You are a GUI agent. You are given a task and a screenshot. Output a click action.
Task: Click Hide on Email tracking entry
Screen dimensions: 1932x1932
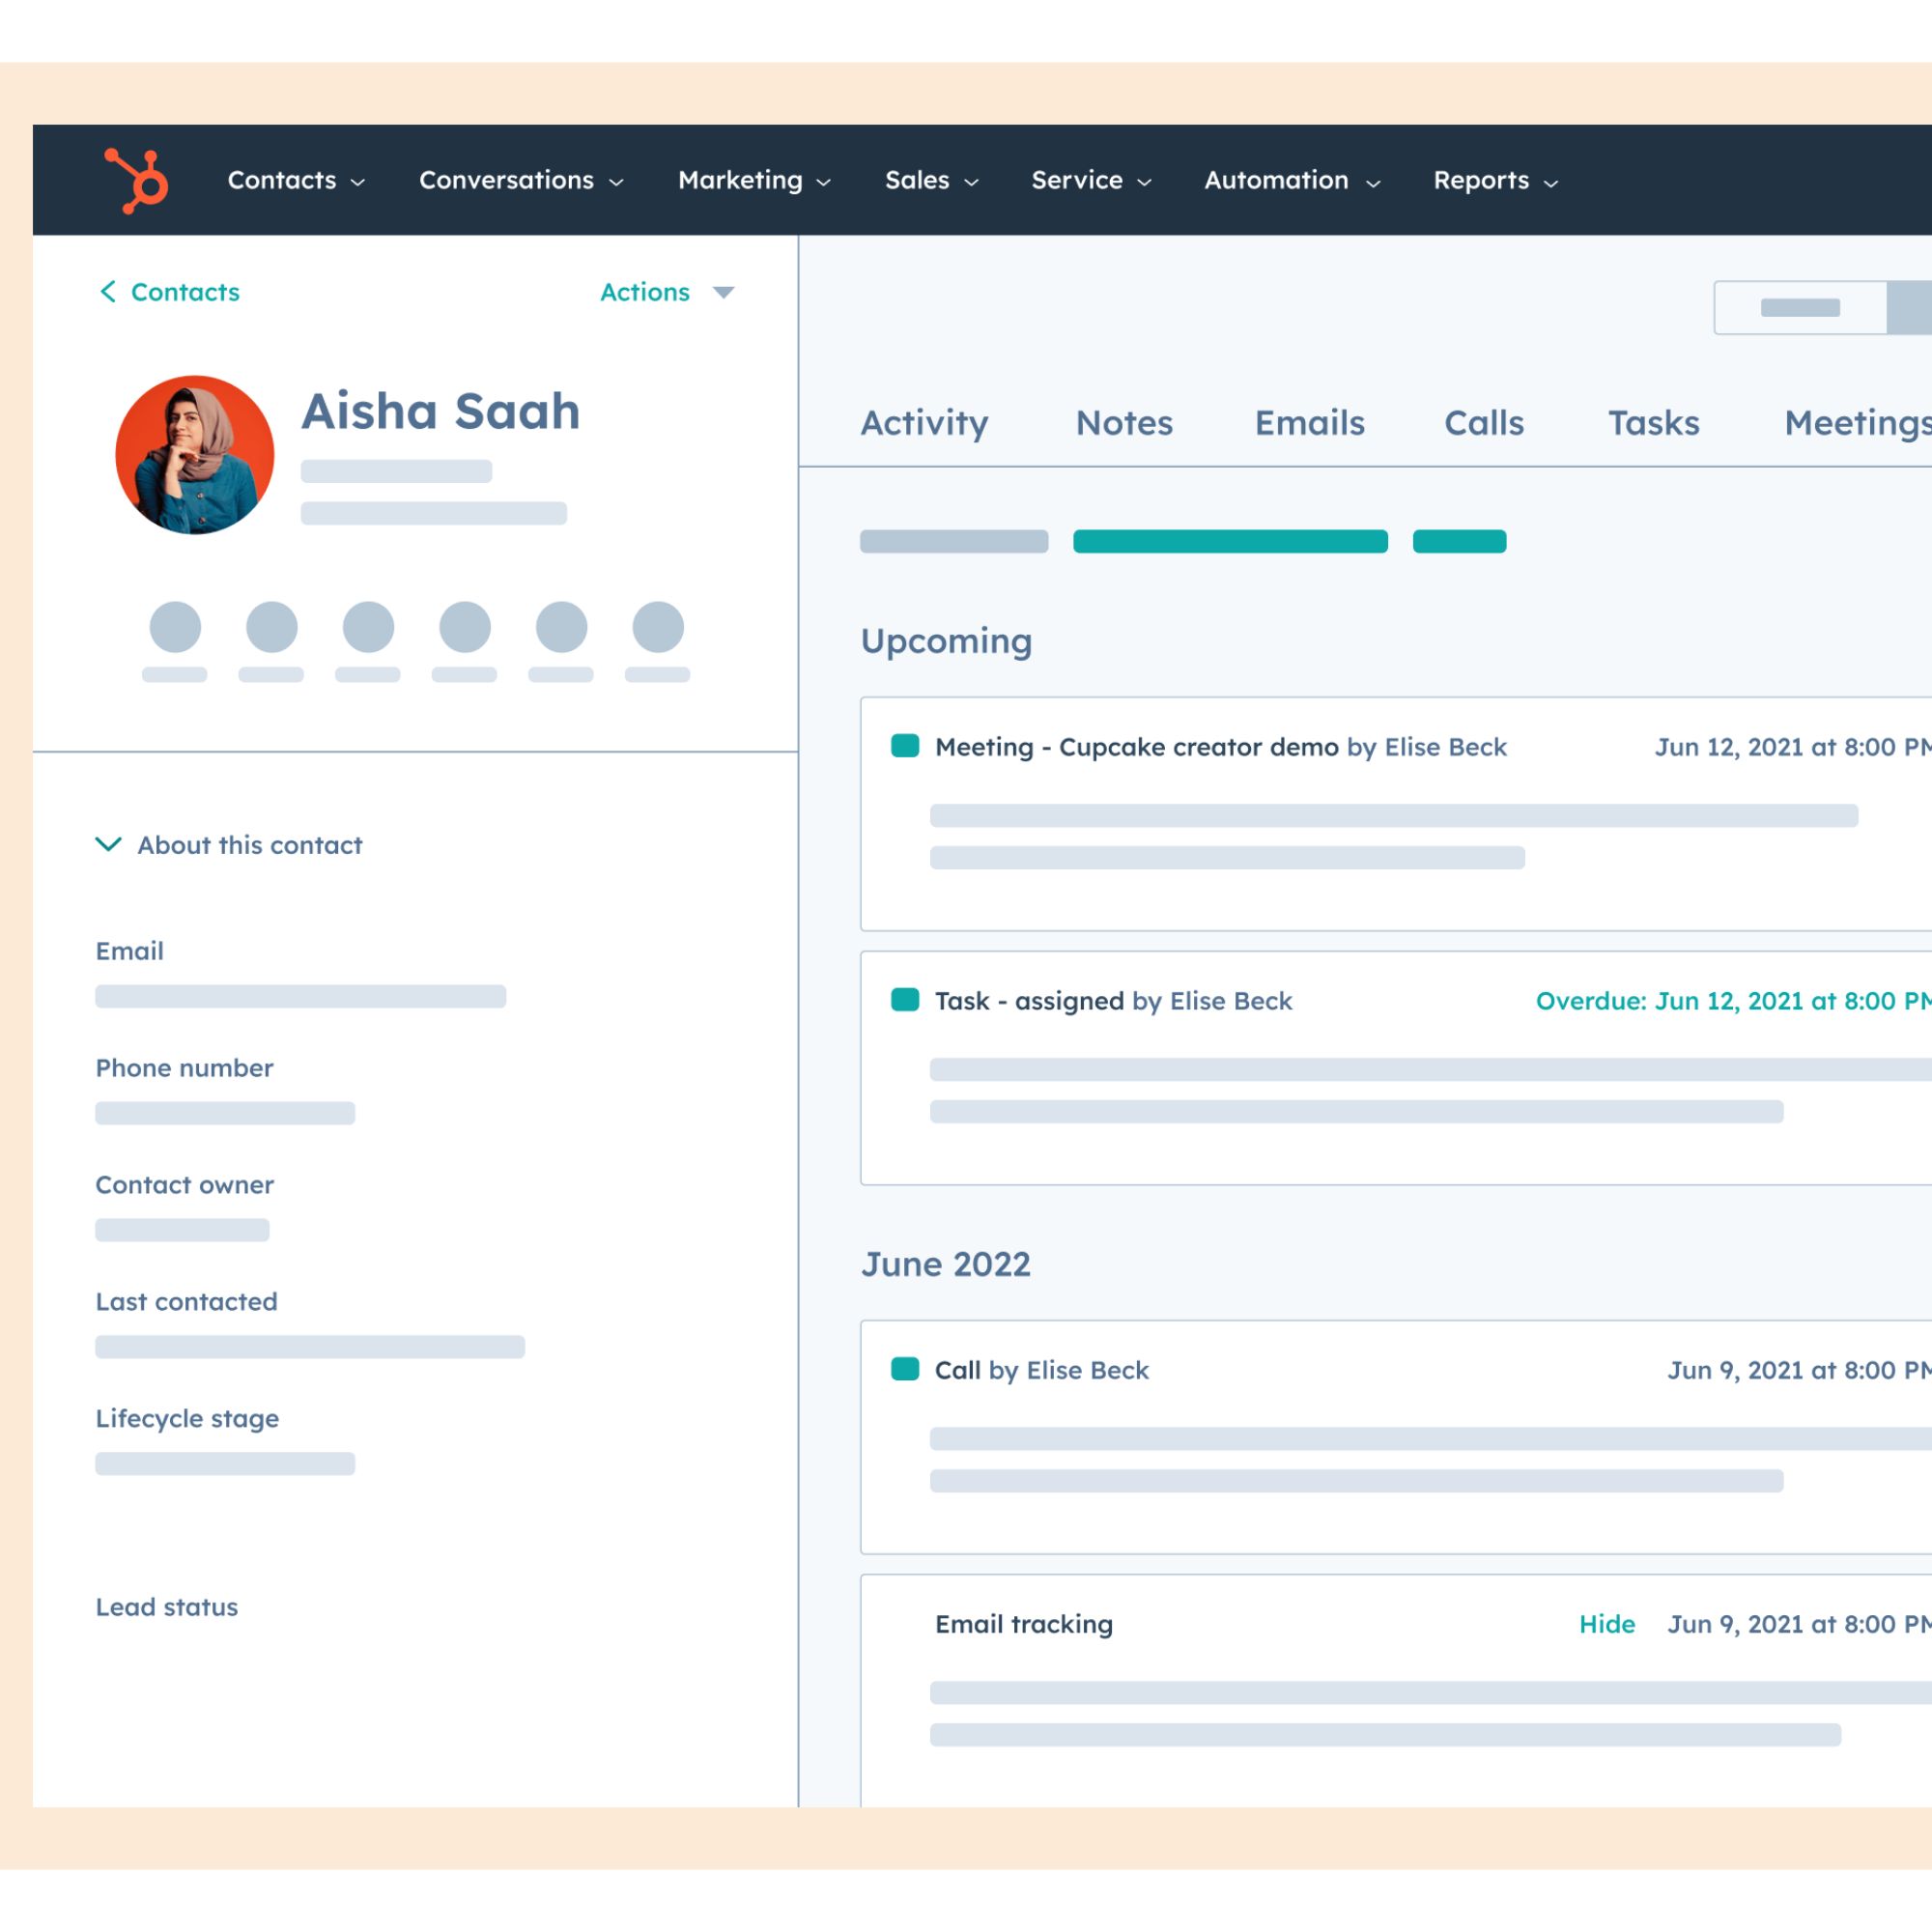coord(1606,1624)
